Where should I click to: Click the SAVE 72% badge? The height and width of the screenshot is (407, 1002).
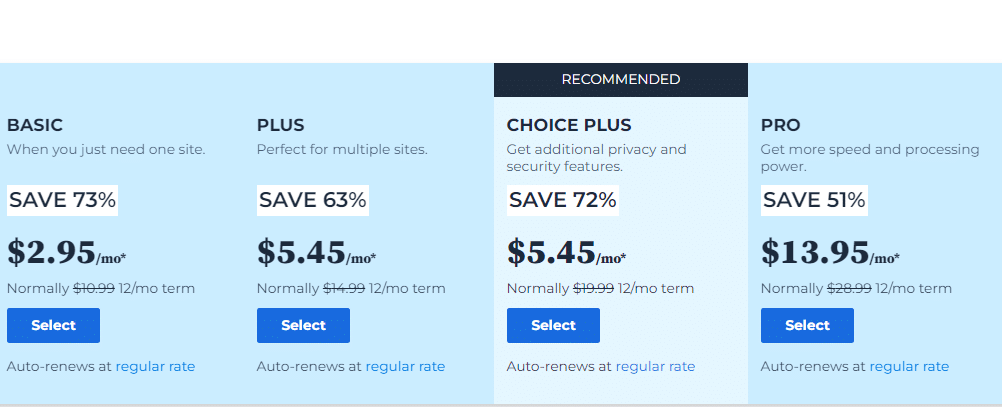562,201
